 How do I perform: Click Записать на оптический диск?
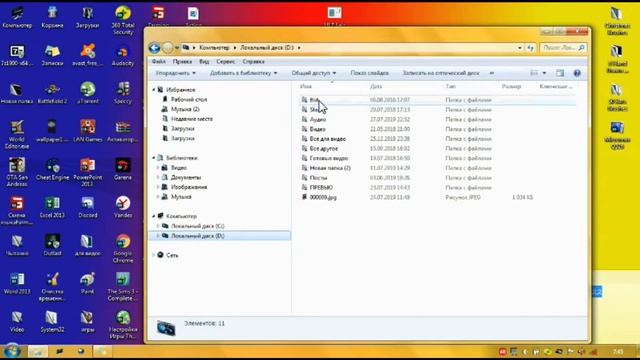click(x=441, y=73)
